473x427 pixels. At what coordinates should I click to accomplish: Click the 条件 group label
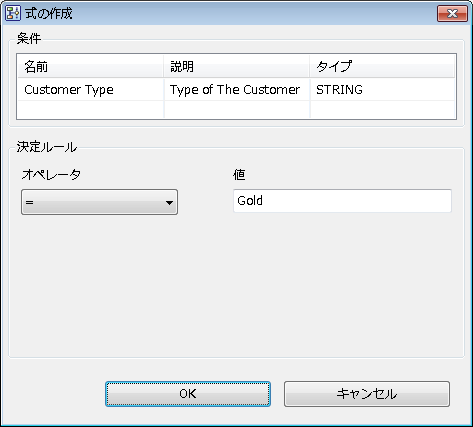click(x=29, y=39)
